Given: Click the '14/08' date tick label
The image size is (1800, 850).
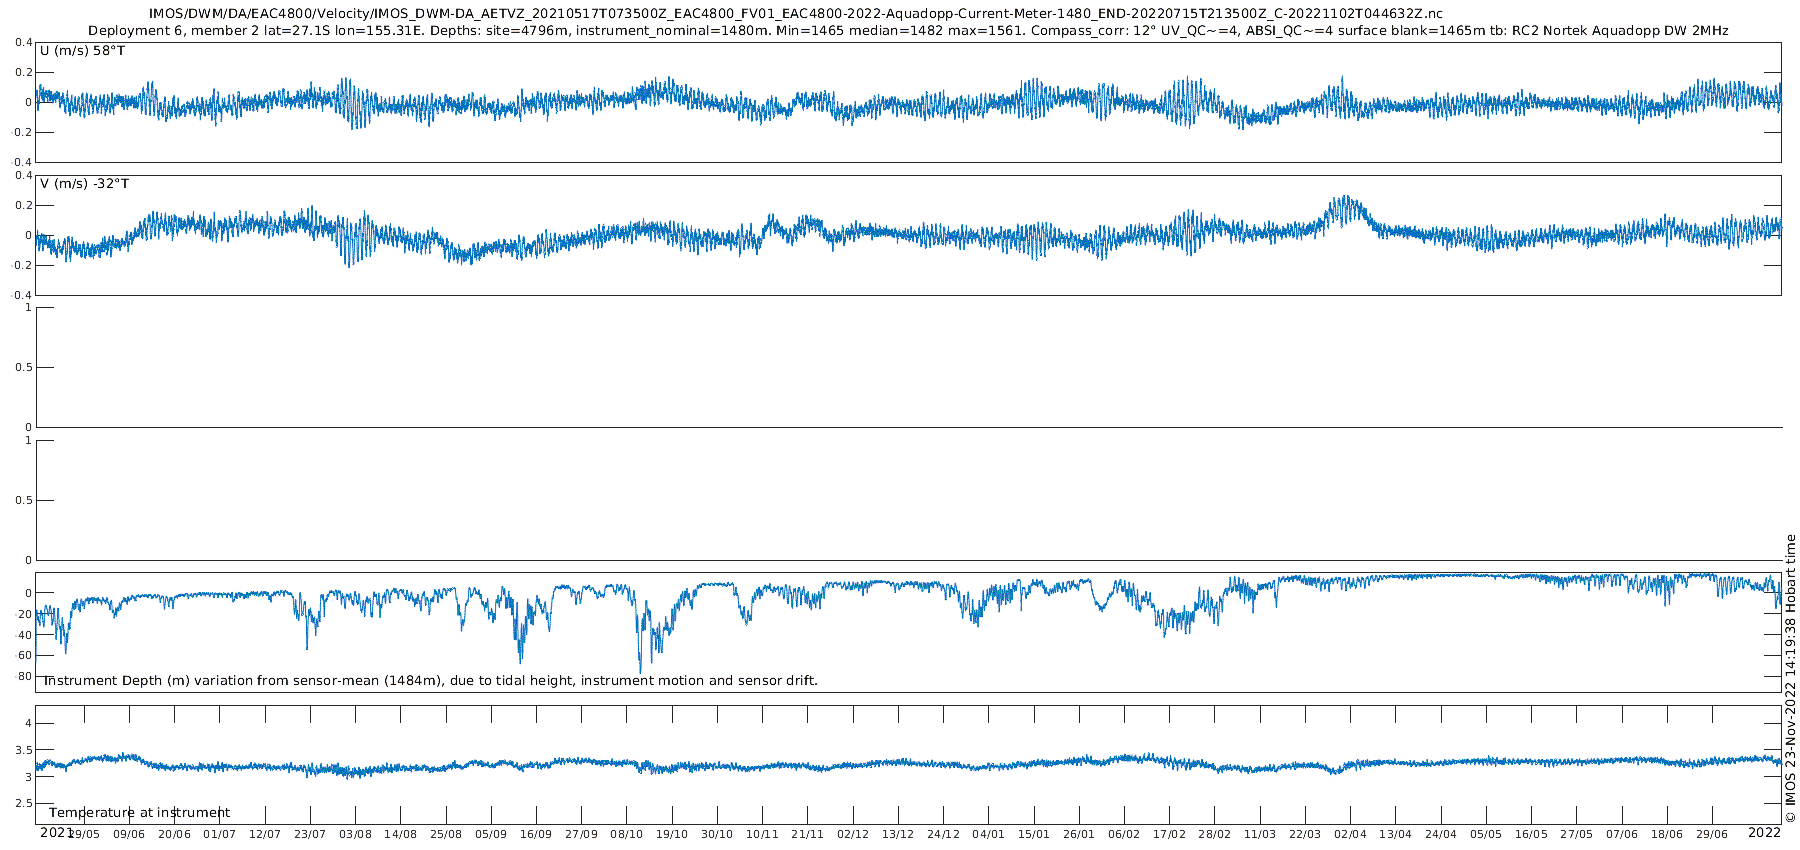Looking at the screenshot, I should pos(400,834).
